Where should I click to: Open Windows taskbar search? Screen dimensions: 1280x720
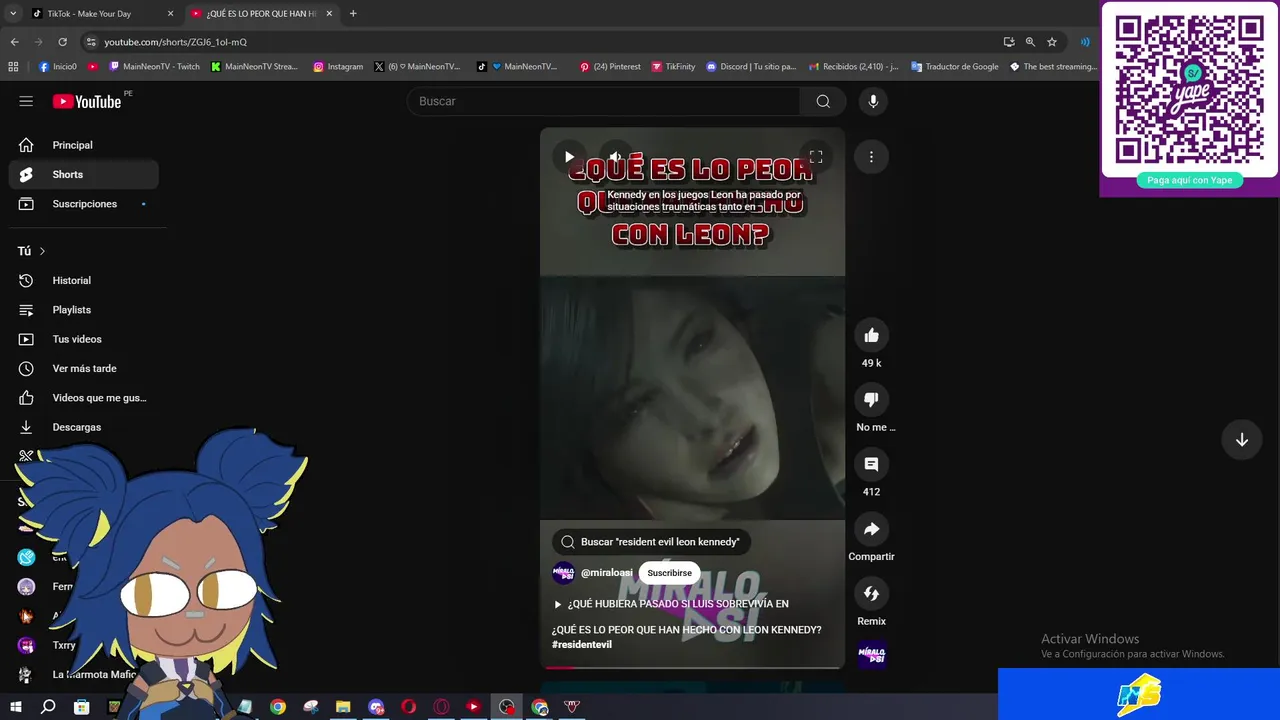(x=47, y=707)
